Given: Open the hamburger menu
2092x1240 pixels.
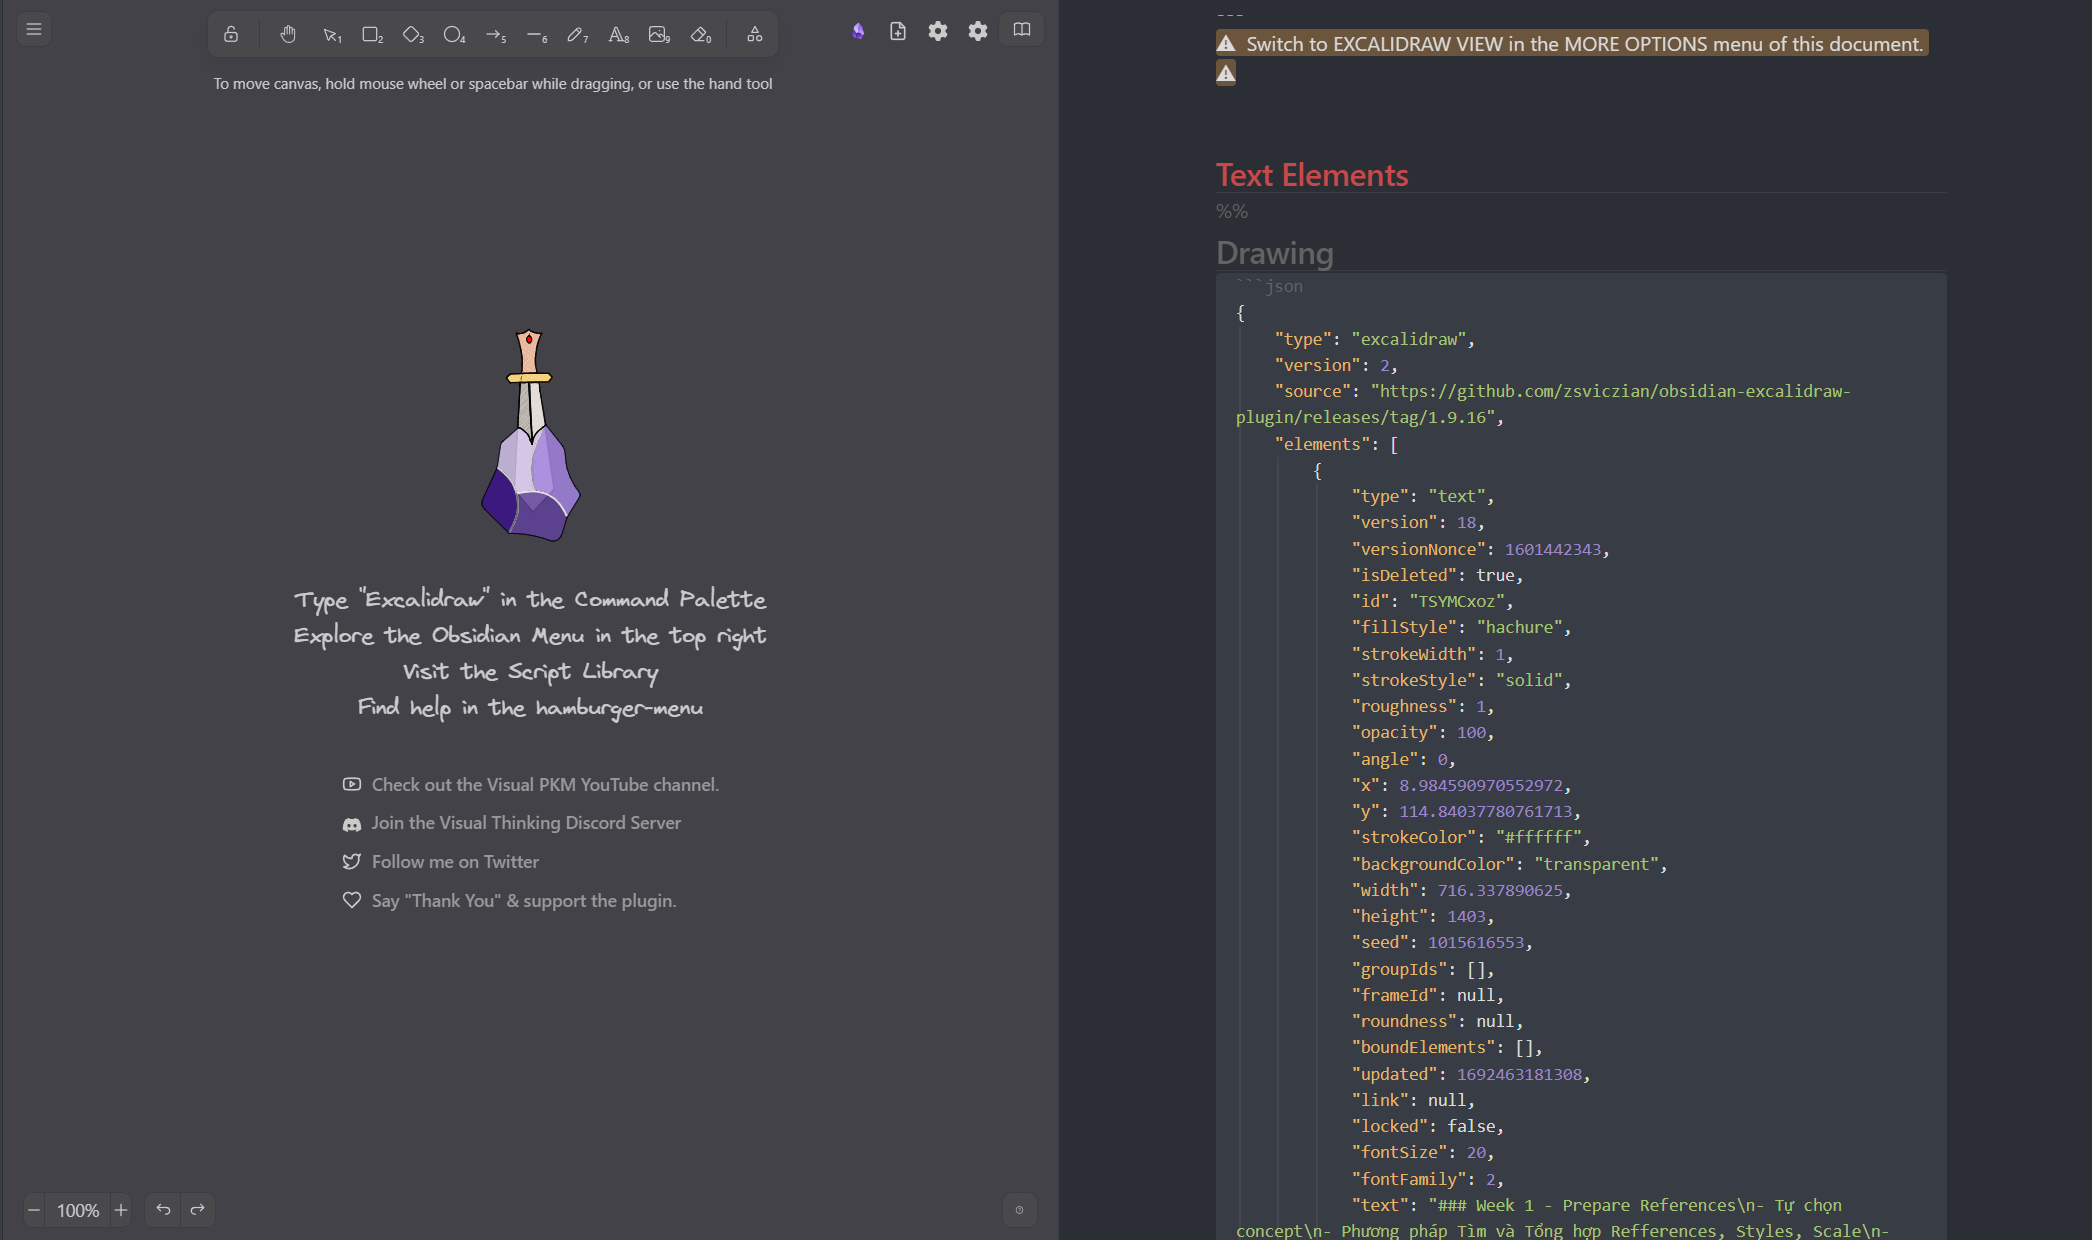Looking at the screenshot, I should pos(33,28).
